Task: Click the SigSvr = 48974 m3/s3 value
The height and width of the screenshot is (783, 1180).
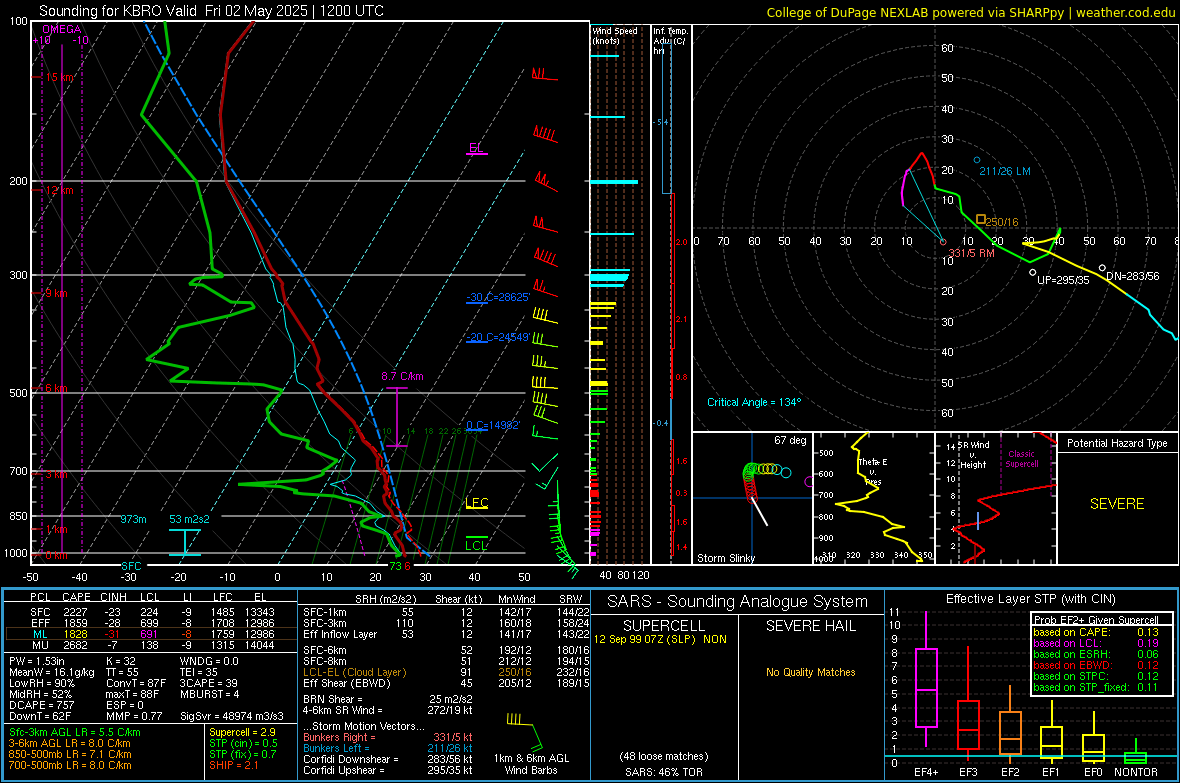Action: point(232,717)
